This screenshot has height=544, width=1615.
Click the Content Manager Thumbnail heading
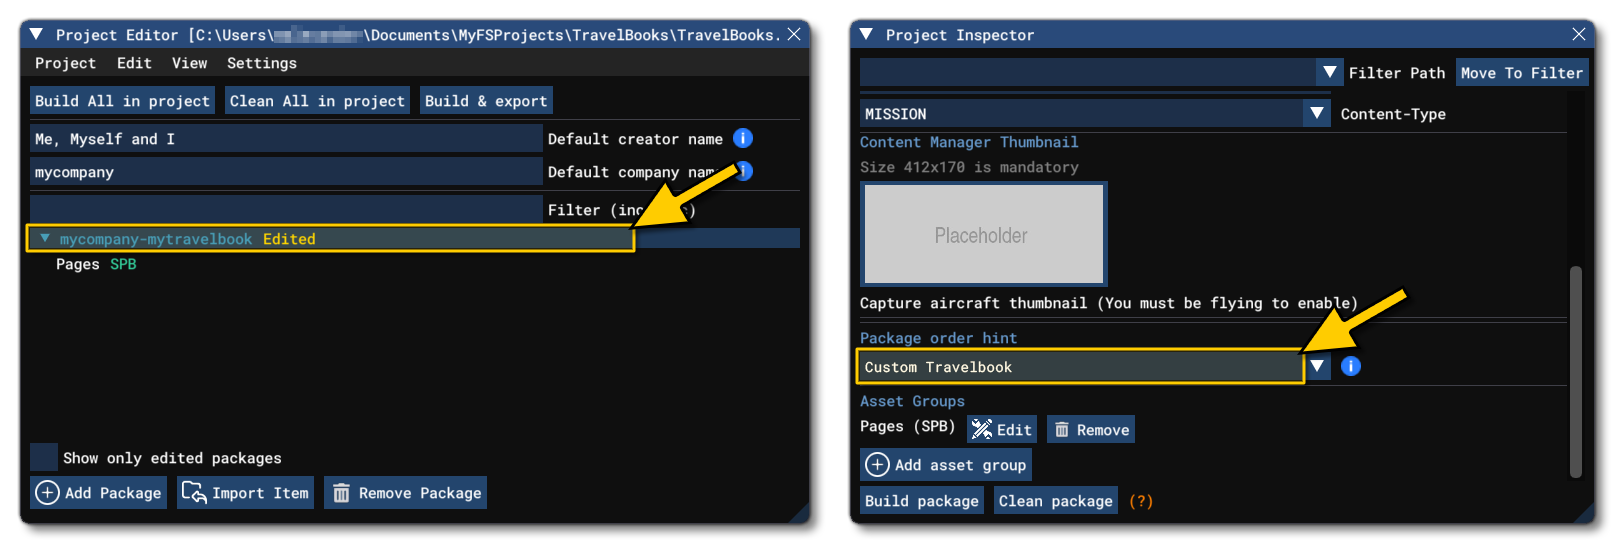coord(969,142)
